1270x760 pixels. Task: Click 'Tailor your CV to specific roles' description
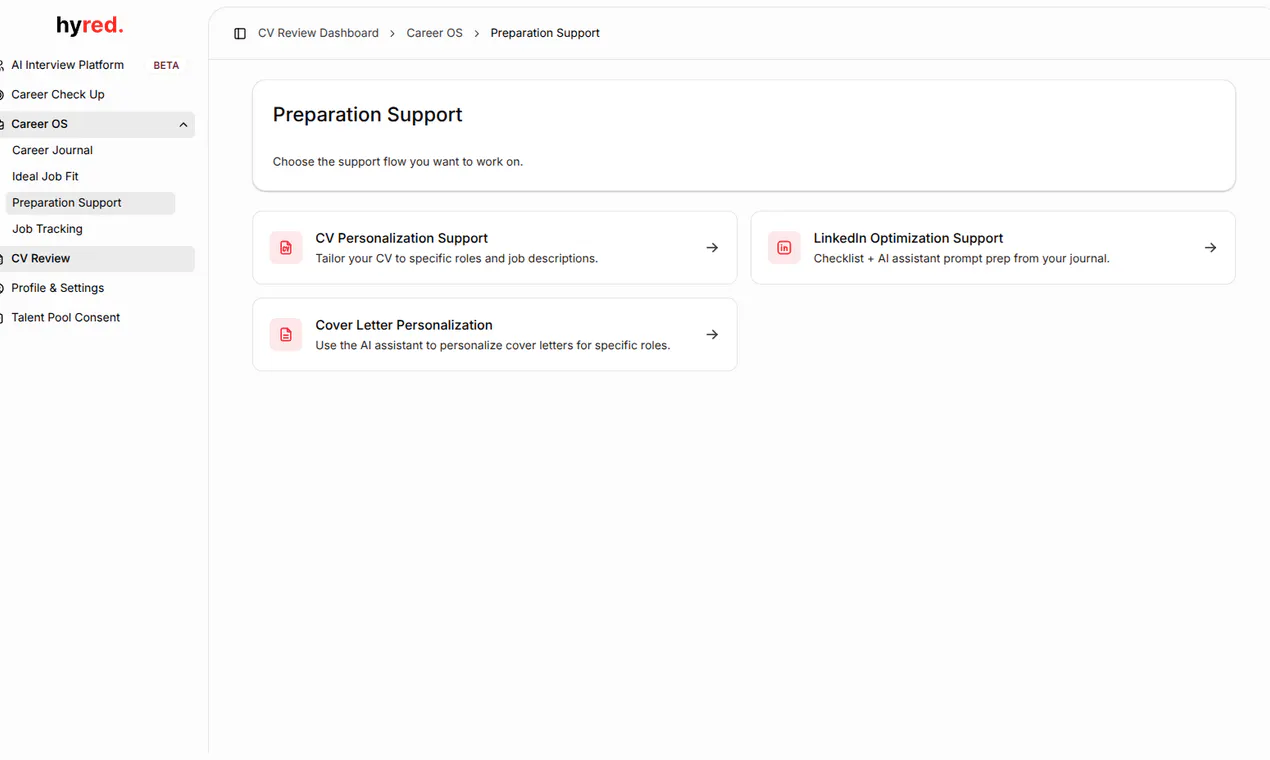(456, 259)
